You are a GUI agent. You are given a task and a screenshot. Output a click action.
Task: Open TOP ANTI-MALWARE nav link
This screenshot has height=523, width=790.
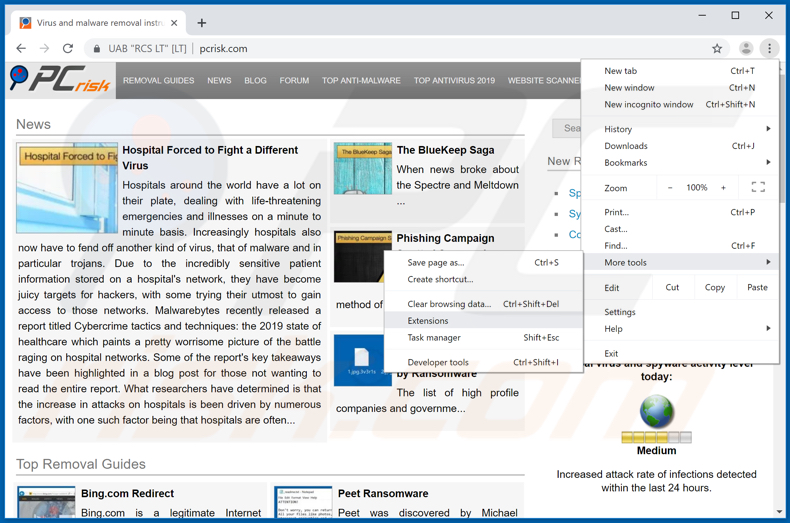coord(361,81)
